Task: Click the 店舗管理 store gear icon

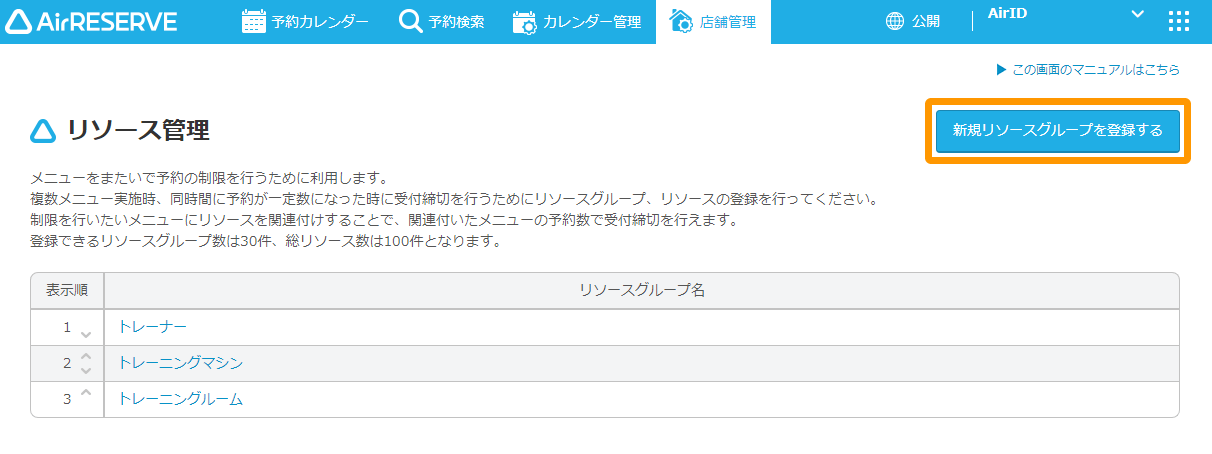Action: click(x=681, y=21)
